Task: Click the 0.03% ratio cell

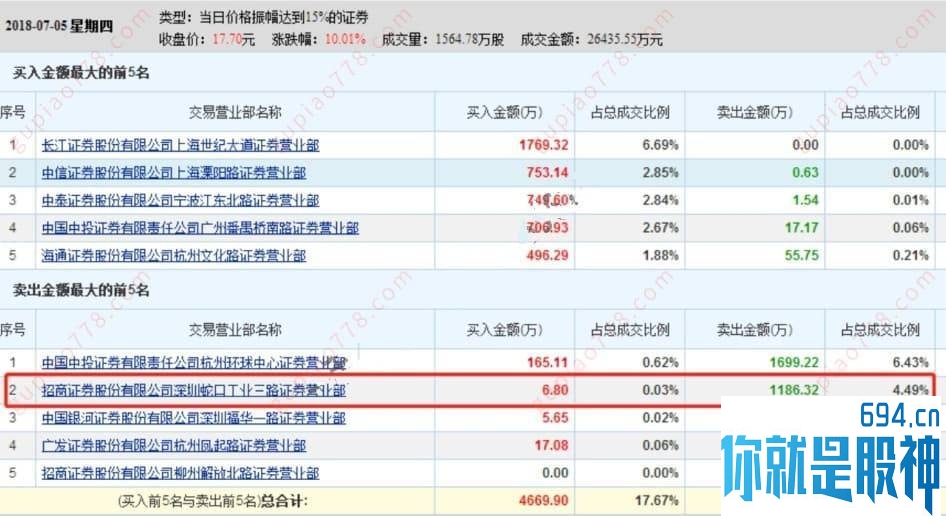Action: click(x=660, y=390)
